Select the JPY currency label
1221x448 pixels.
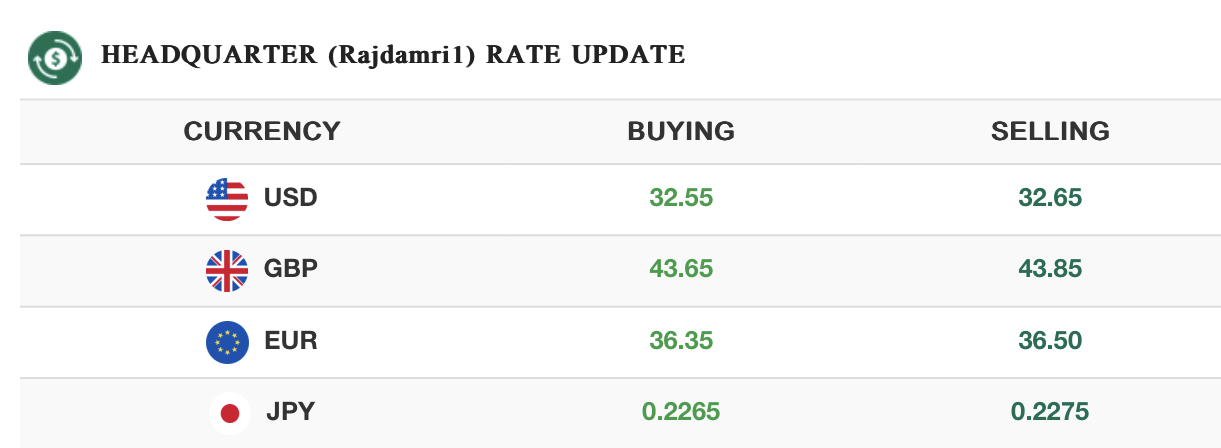coord(292,411)
